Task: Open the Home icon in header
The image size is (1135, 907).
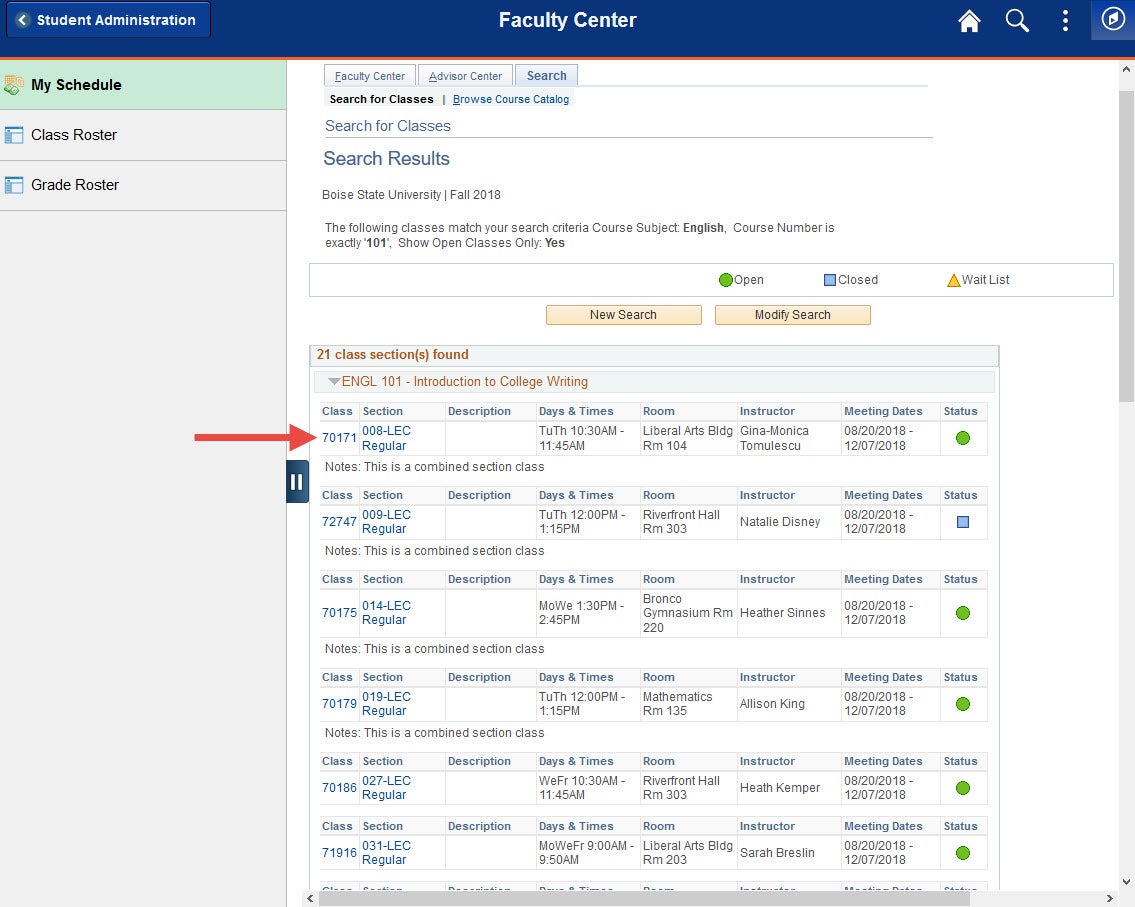Action: (x=969, y=20)
